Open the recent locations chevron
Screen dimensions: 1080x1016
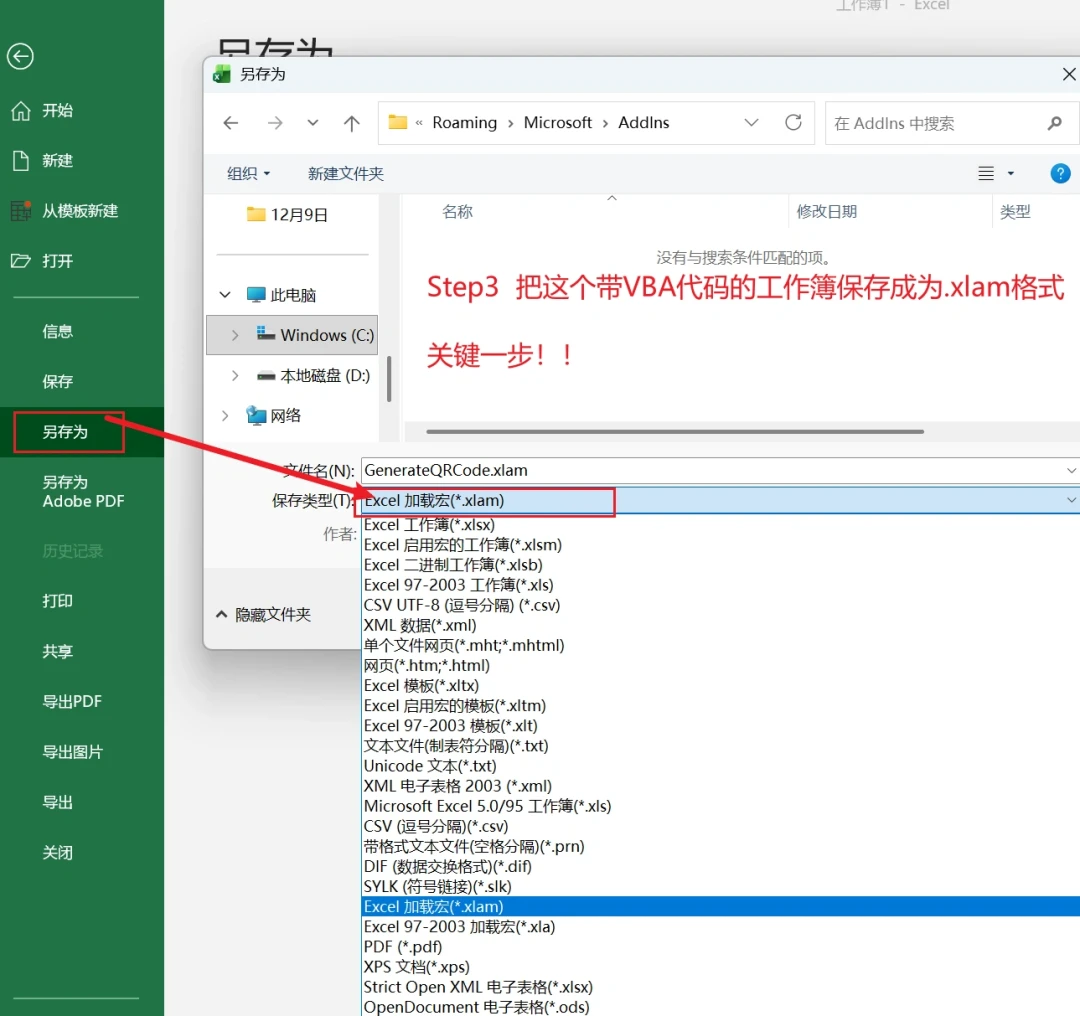(313, 123)
